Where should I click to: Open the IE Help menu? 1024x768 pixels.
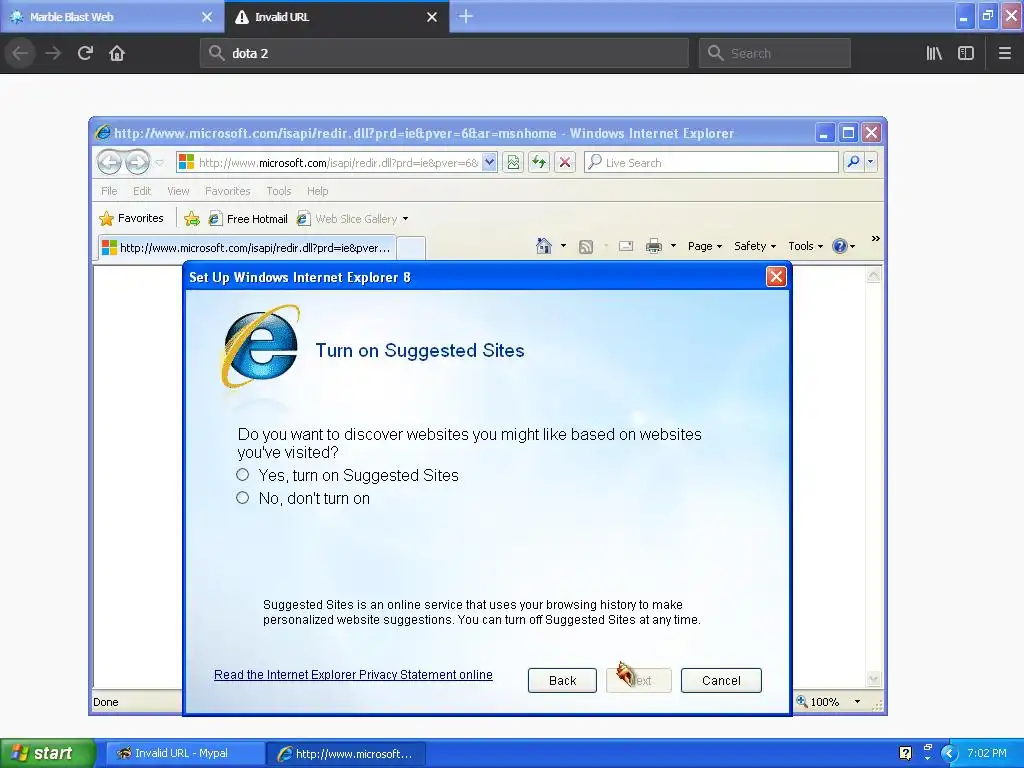pyautogui.click(x=317, y=191)
